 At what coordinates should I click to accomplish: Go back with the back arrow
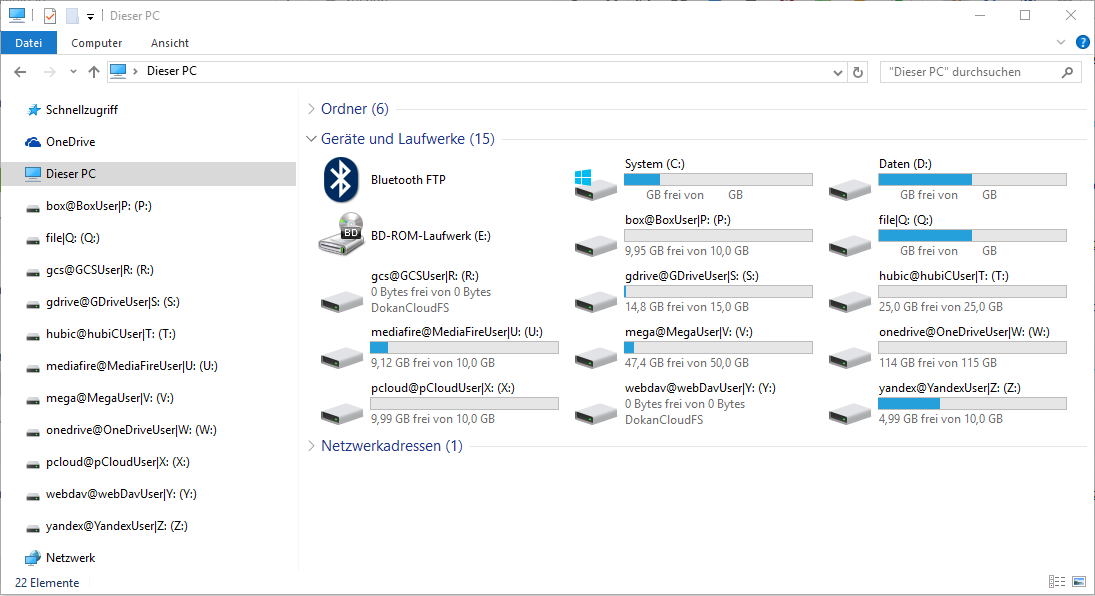20,71
